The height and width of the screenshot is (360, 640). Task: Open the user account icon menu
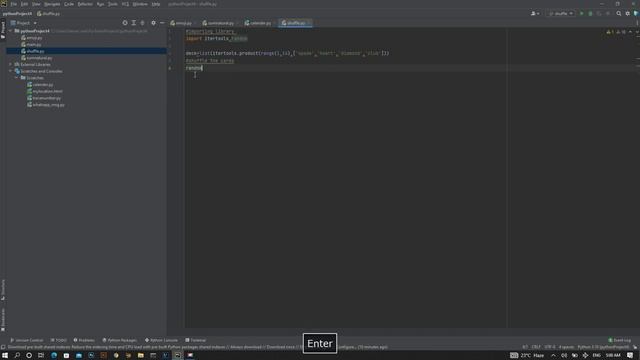click(x=535, y=13)
